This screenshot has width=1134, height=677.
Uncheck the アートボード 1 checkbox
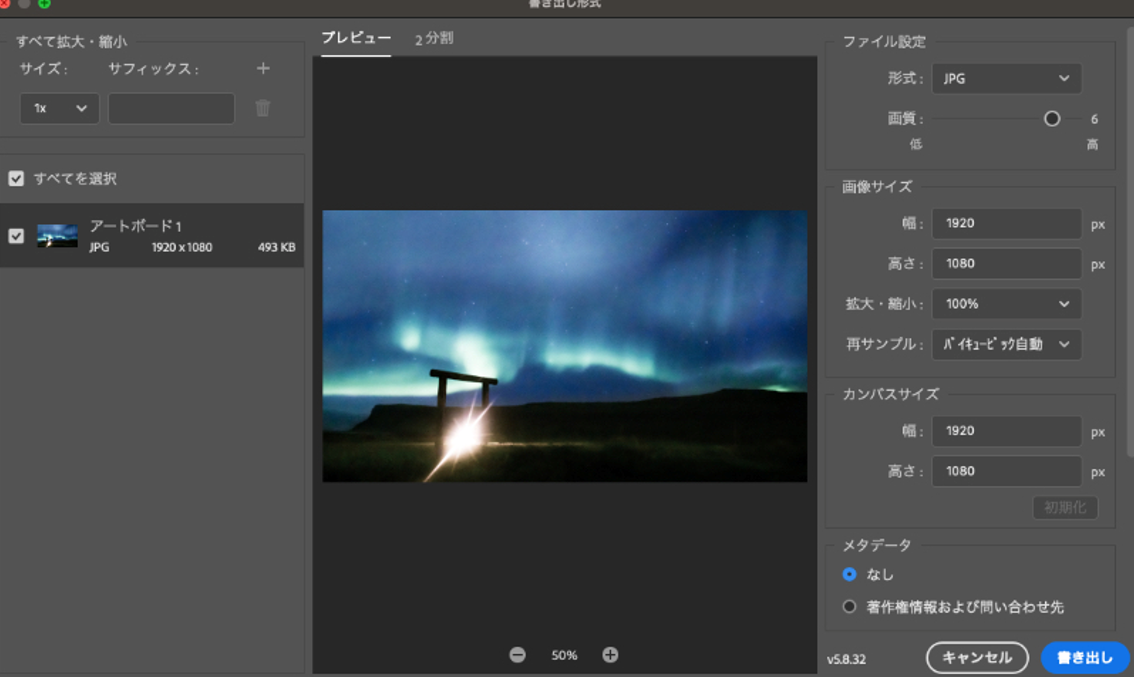[x=16, y=236]
